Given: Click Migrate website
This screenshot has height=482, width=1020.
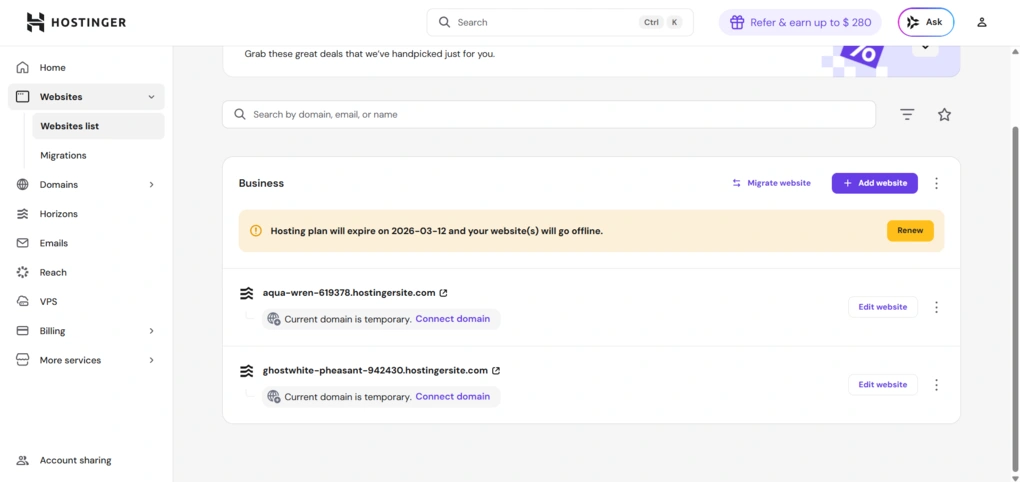Looking at the screenshot, I should coord(772,183).
